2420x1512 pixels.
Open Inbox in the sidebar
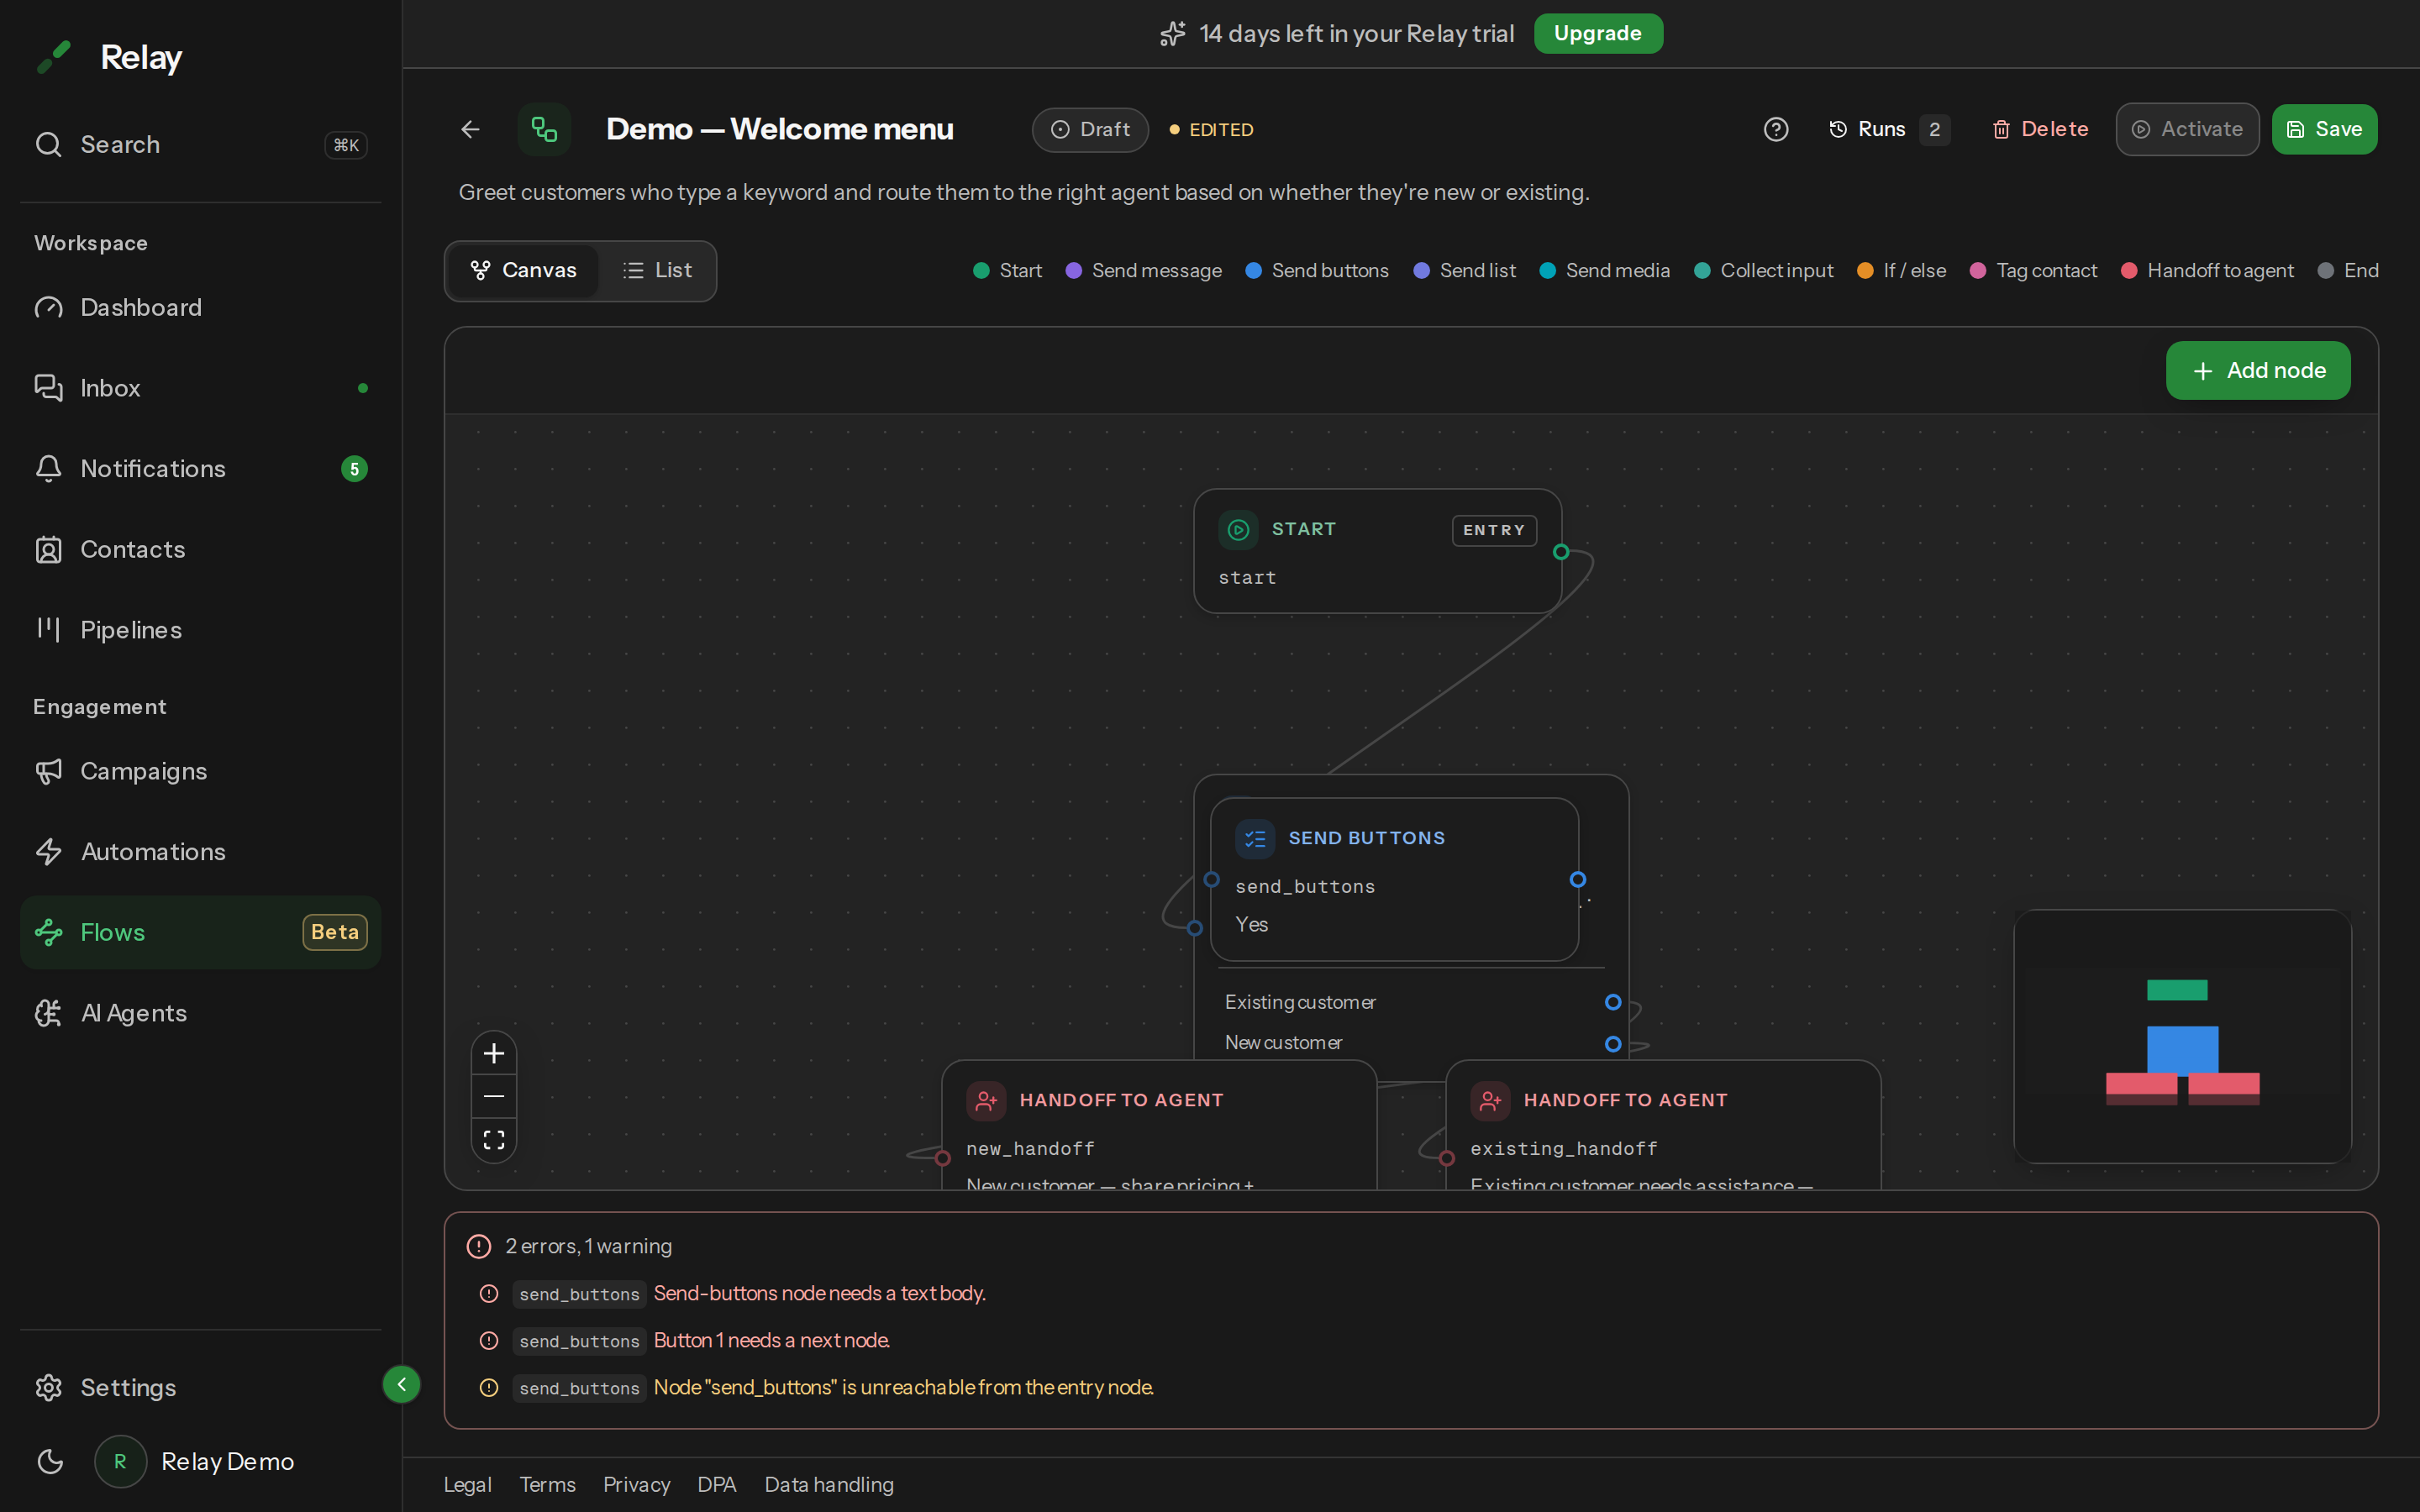200,388
